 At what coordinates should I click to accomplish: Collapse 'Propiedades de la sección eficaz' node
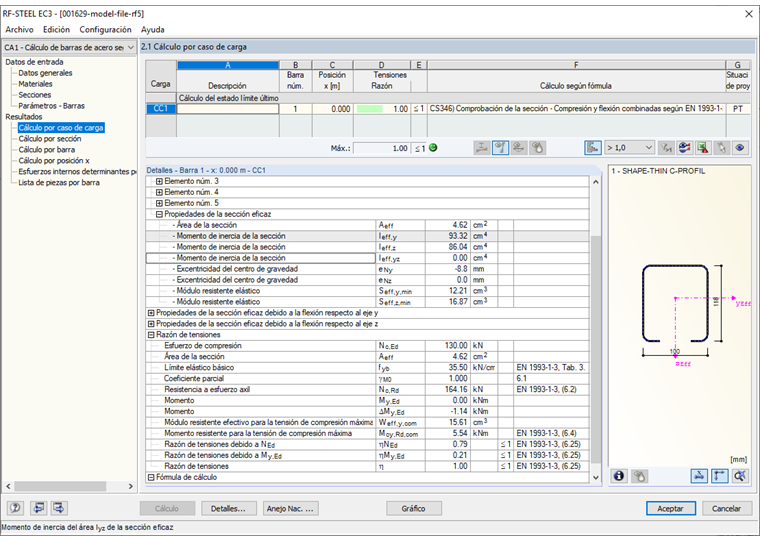[158, 214]
